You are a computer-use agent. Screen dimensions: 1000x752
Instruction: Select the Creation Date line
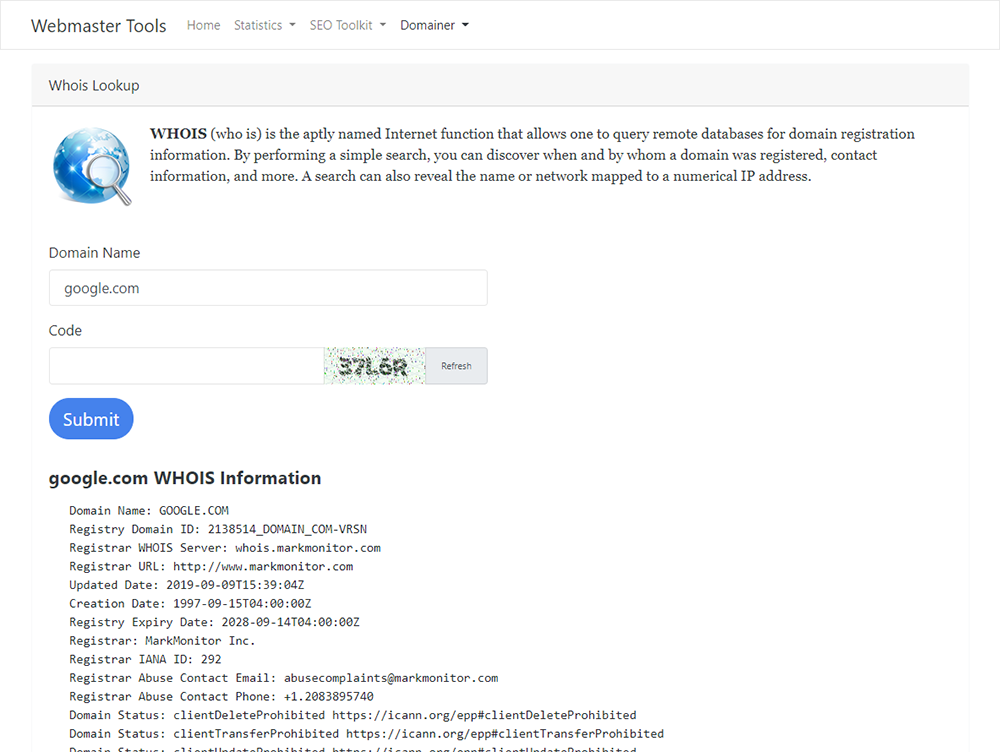point(190,603)
